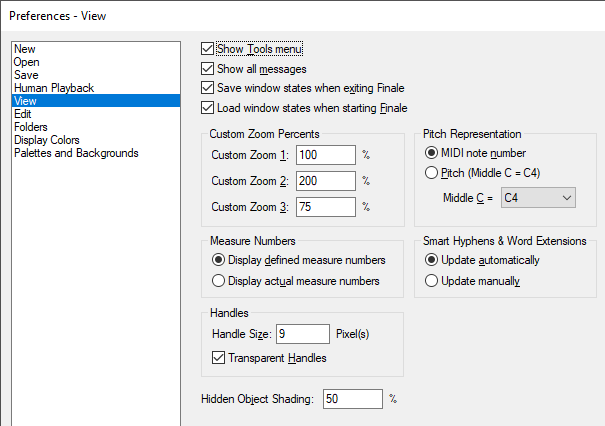605x426 pixels.
Task: Select Display Colors in the category list
Action: coord(47,140)
